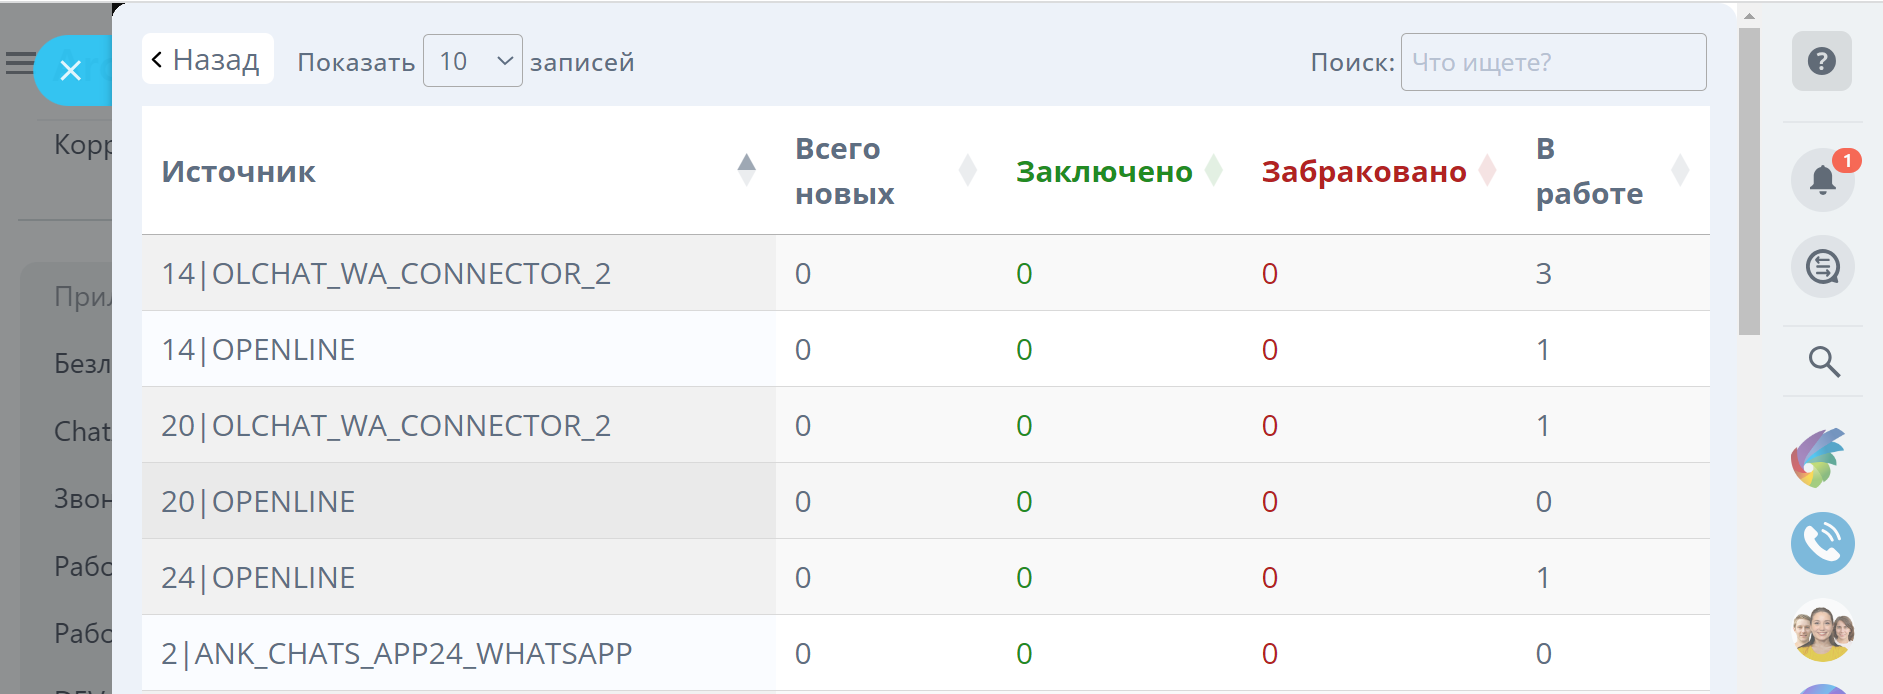Close the slider panel with X
Image resolution: width=1883 pixels, height=694 pixels.
coord(70,70)
